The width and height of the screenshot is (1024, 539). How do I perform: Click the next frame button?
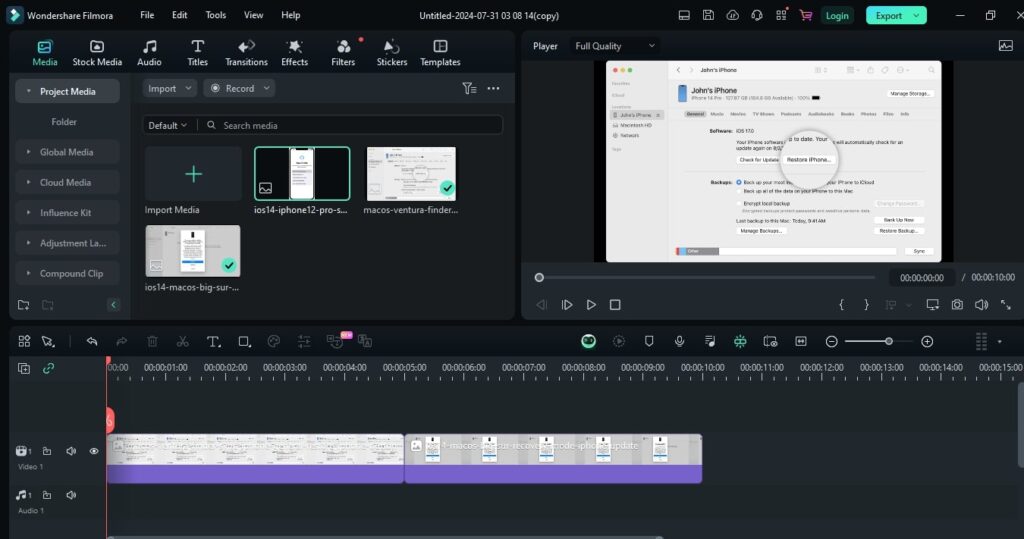pyautogui.click(x=566, y=305)
